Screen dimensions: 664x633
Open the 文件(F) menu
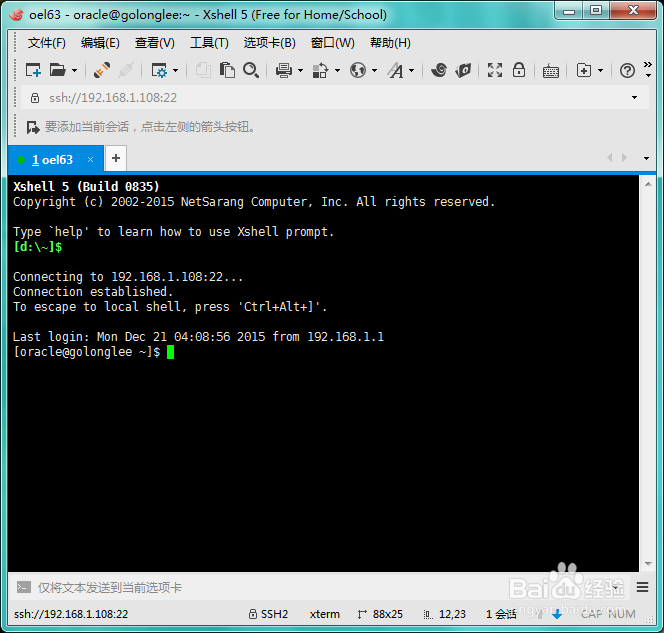pos(47,43)
